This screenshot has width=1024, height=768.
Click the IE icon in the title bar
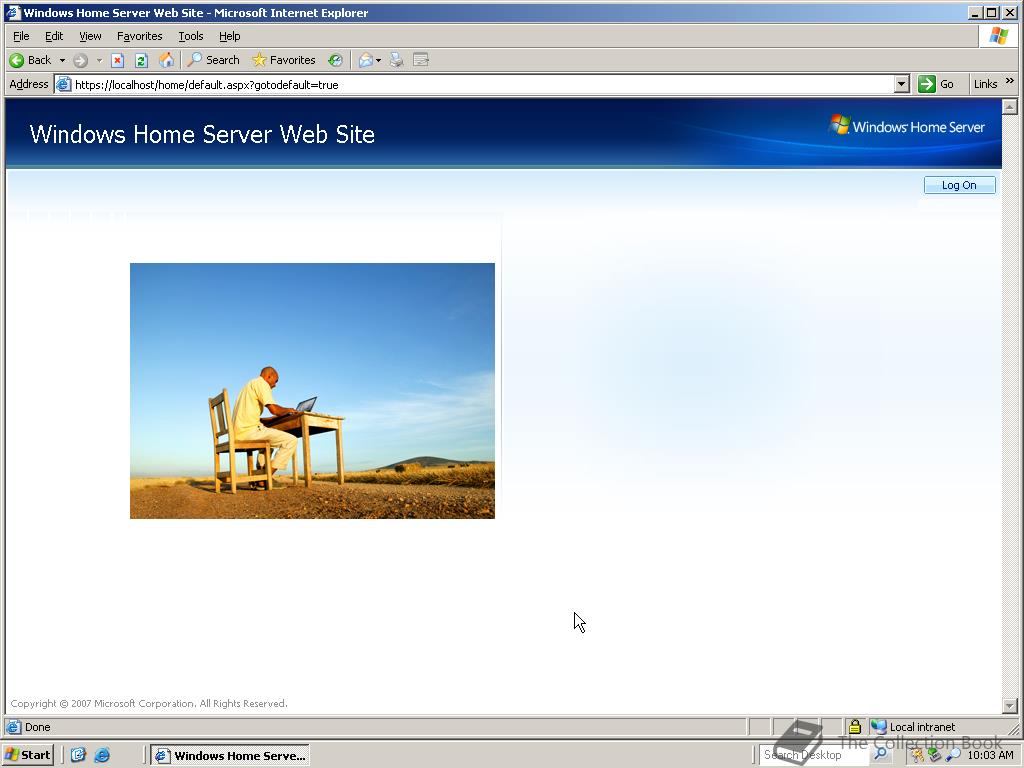pyautogui.click(x=12, y=12)
